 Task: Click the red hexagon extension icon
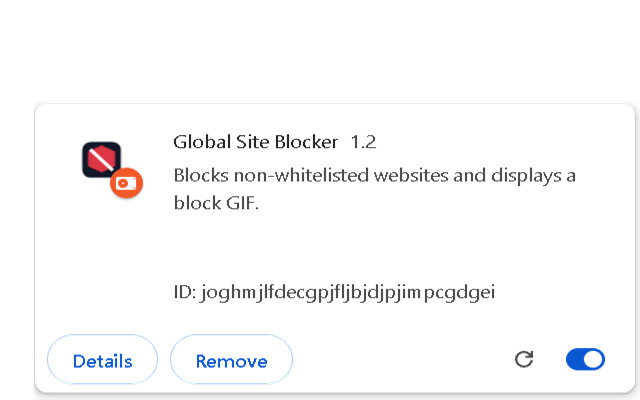click(102, 160)
